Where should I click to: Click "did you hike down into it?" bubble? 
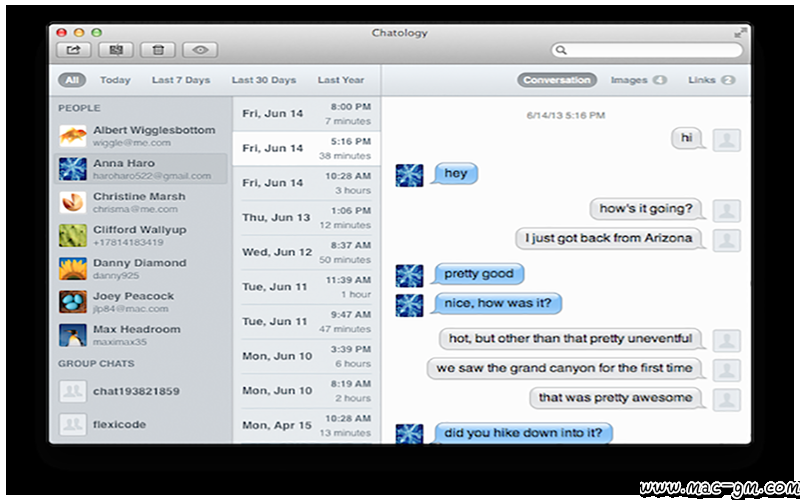click(x=522, y=433)
